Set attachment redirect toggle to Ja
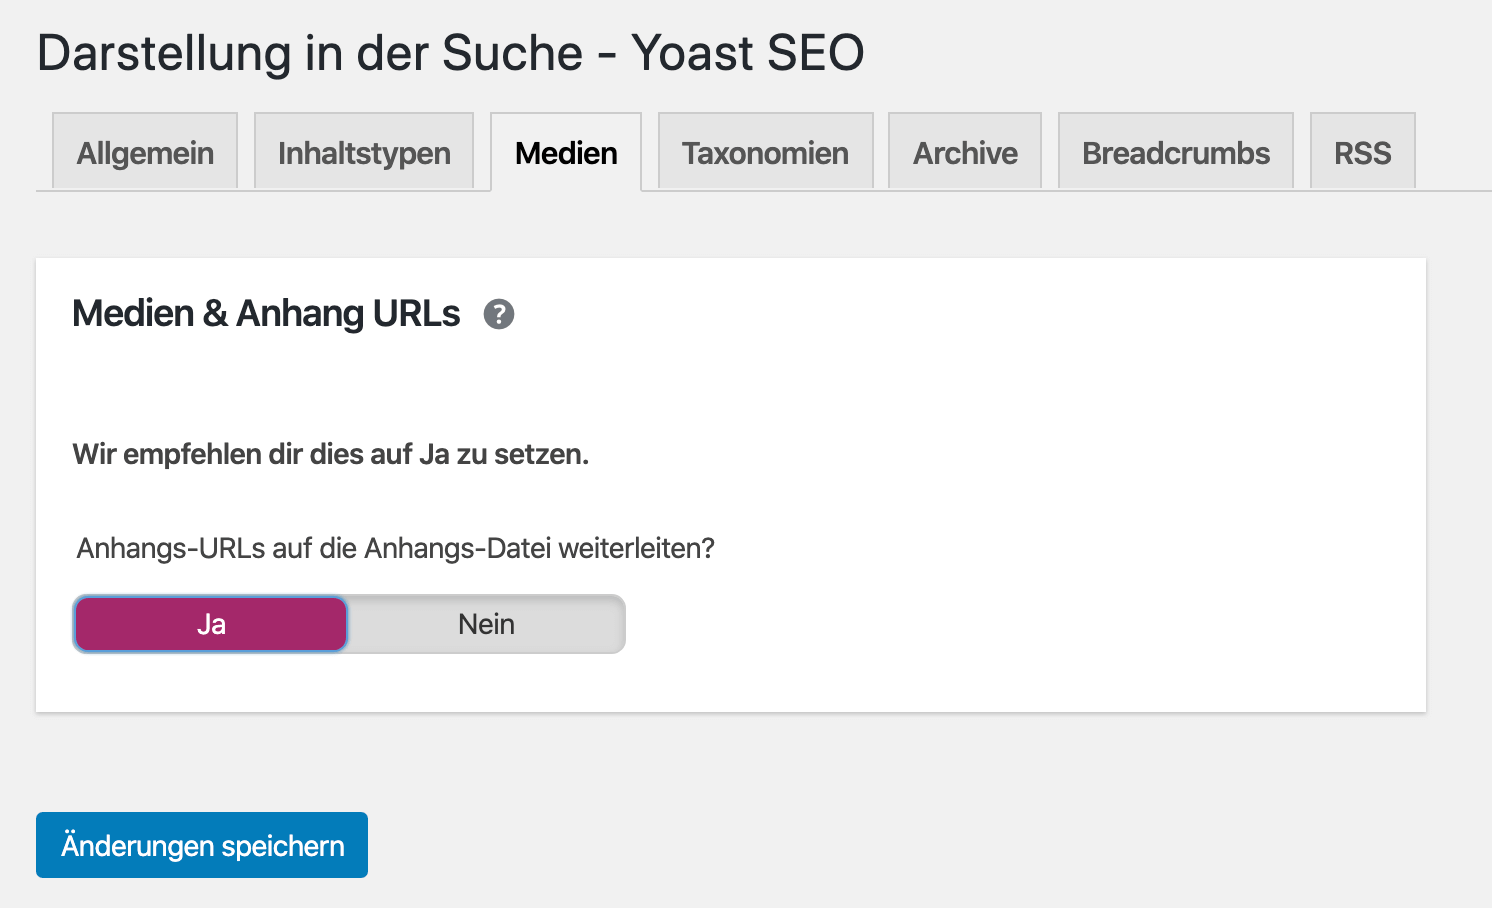Screen dimensions: 1492x908 pos(211,624)
